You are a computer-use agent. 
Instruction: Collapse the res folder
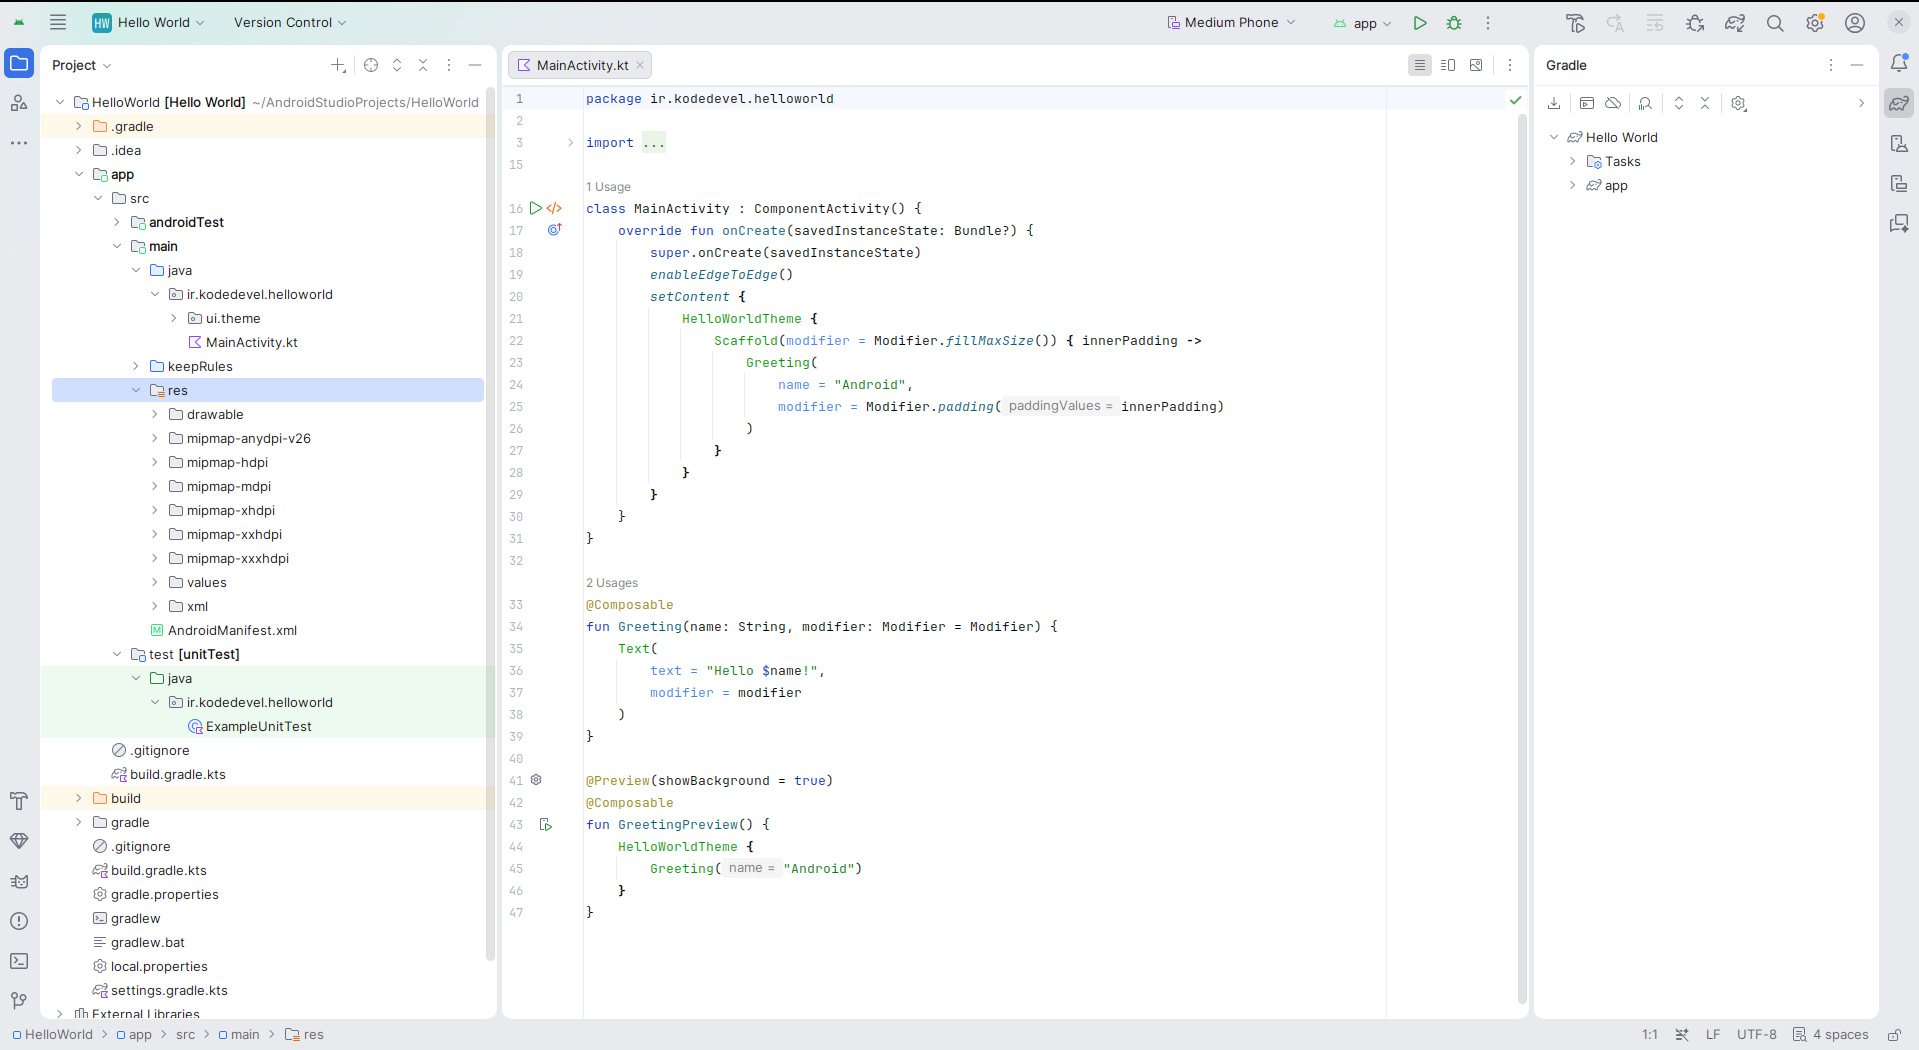136,390
